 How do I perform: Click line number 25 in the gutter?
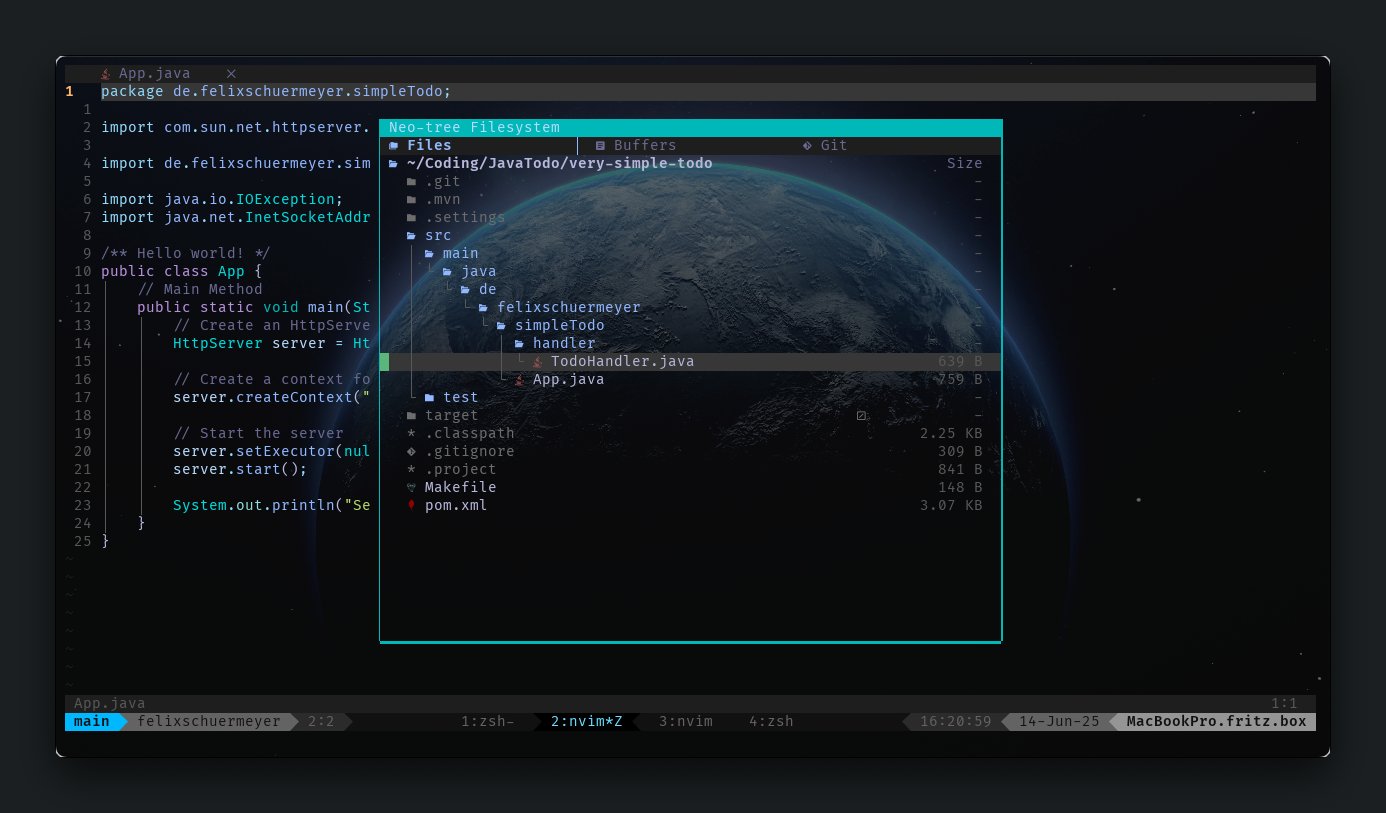[83, 541]
